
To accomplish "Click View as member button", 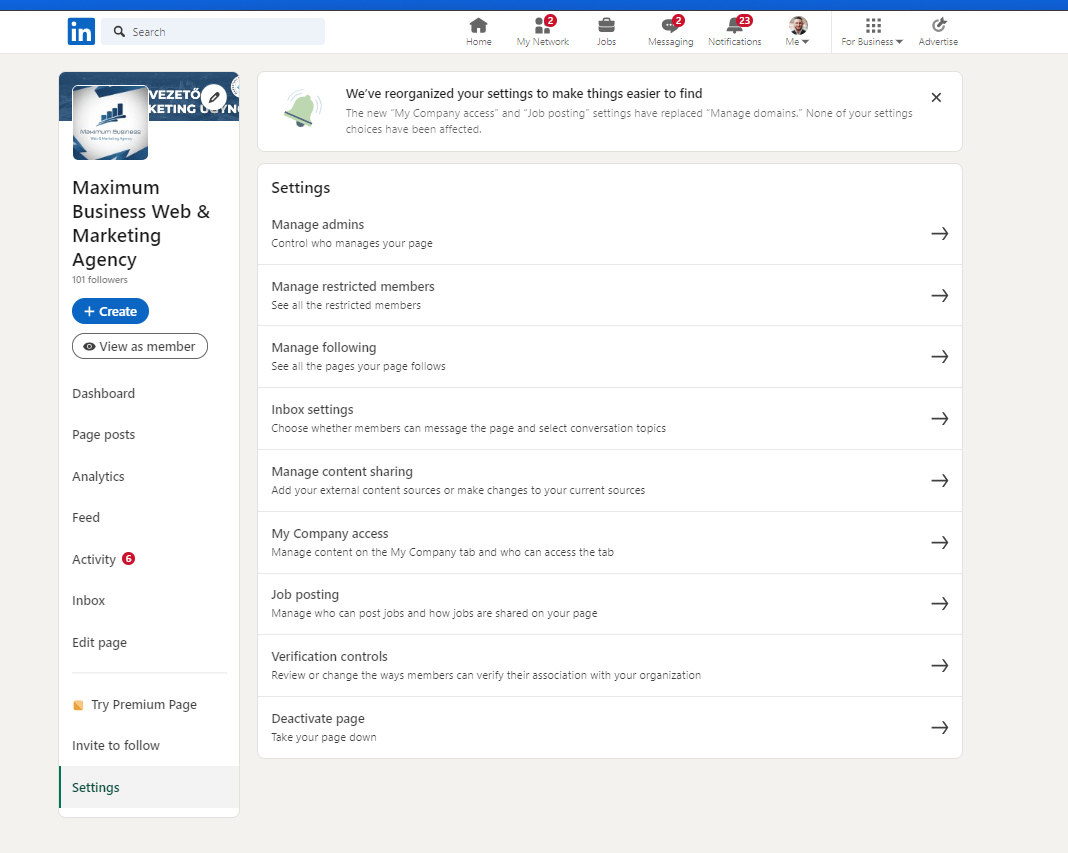I will coord(140,346).
